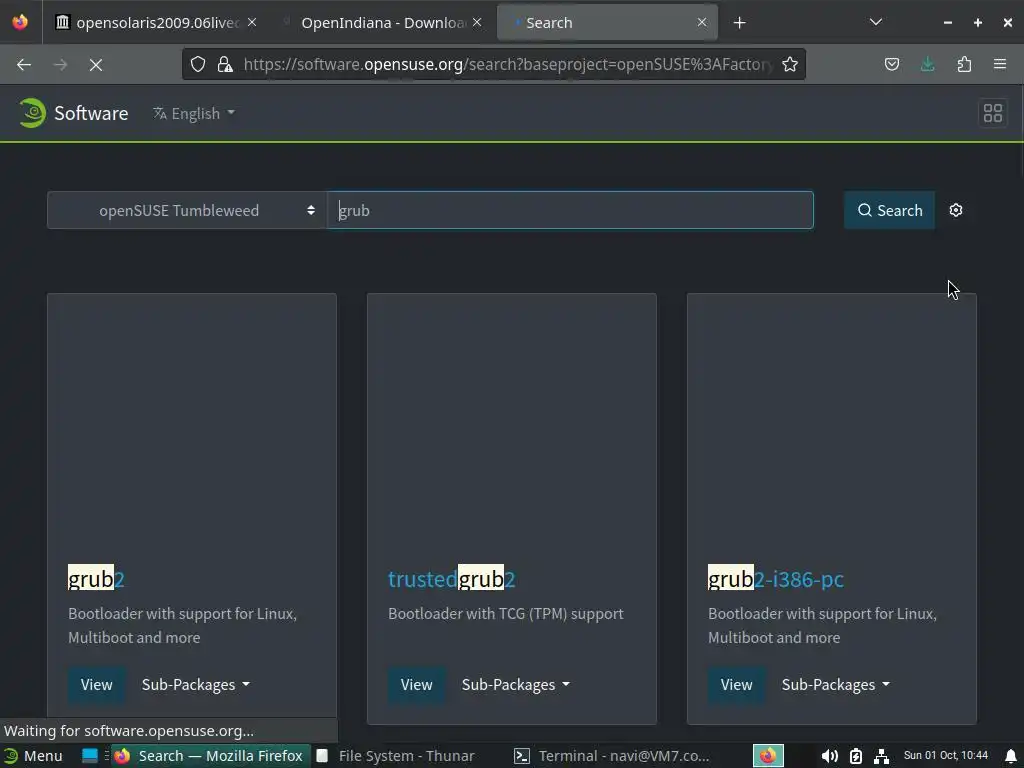Click View on the grub2-i386-pc card
The width and height of the screenshot is (1024, 768).
pyautogui.click(x=737, y=684)
